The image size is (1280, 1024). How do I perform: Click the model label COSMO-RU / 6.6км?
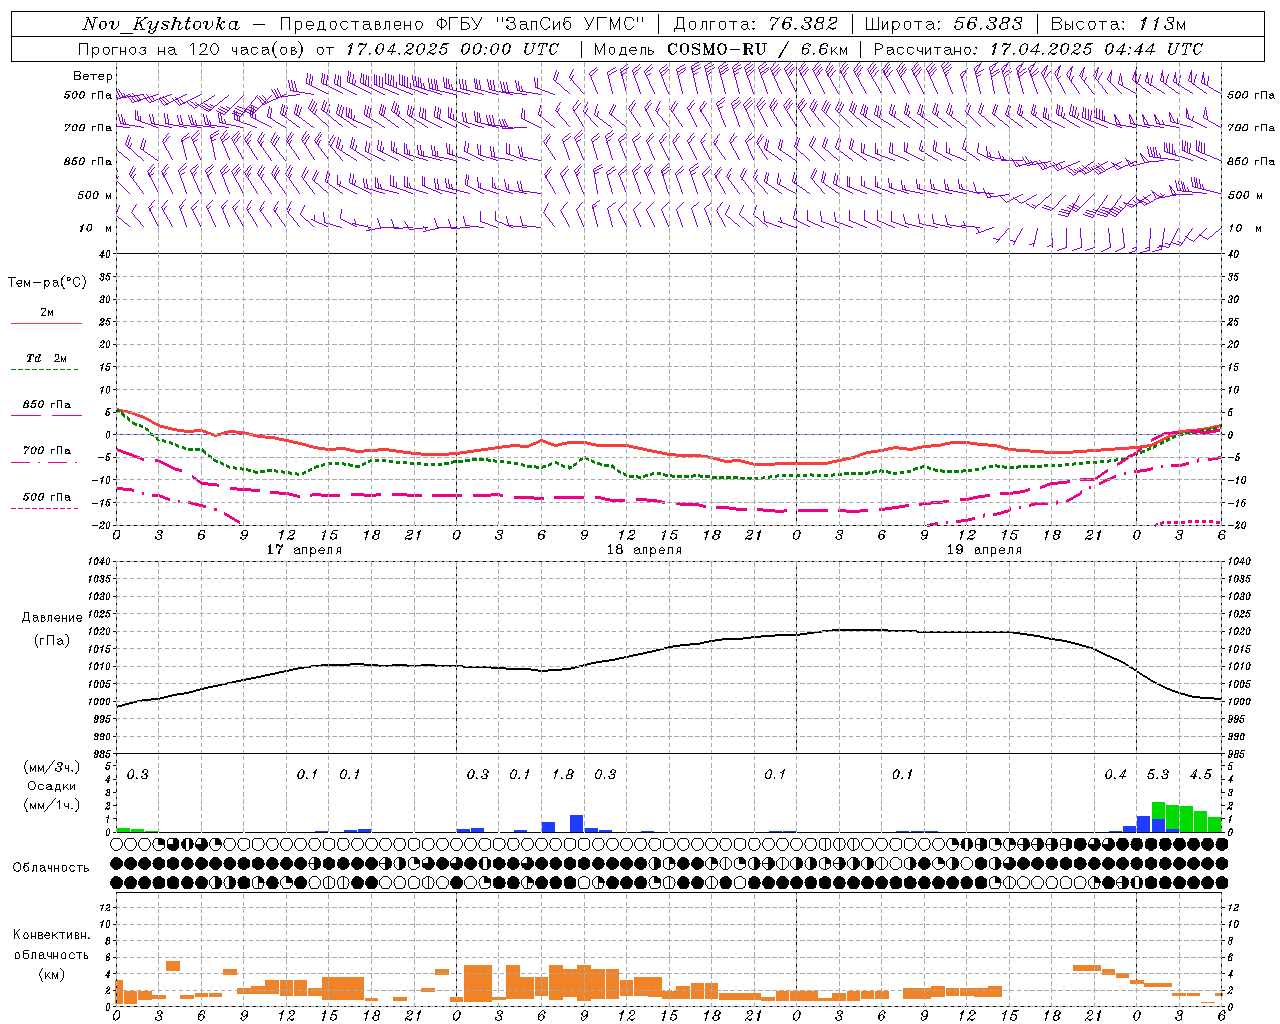click(x=757, y=49)
